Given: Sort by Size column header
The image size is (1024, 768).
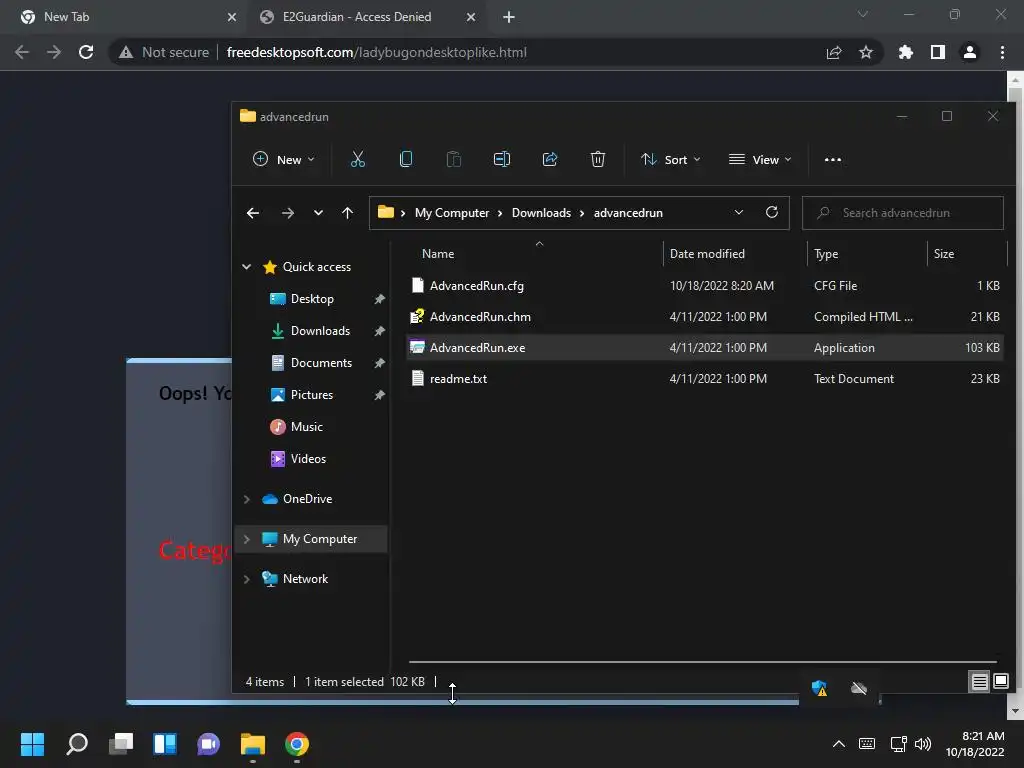Looking at the screenshot, I should point(967,254).
